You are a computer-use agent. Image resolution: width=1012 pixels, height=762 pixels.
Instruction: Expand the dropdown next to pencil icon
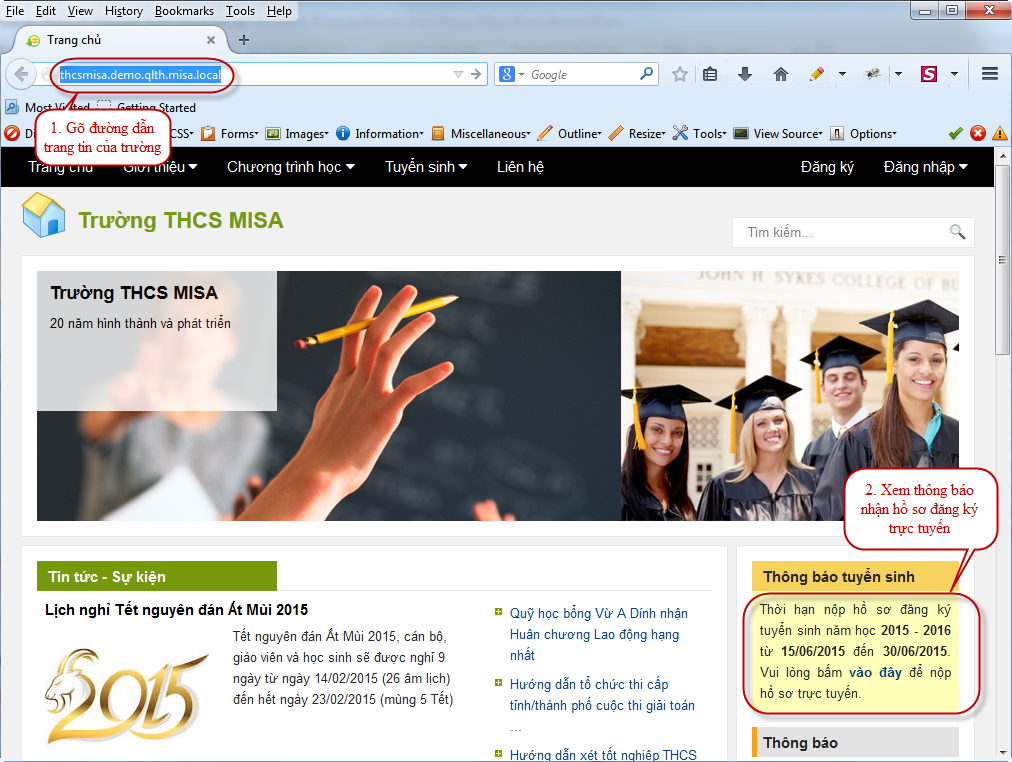click(x=842, y=74)
